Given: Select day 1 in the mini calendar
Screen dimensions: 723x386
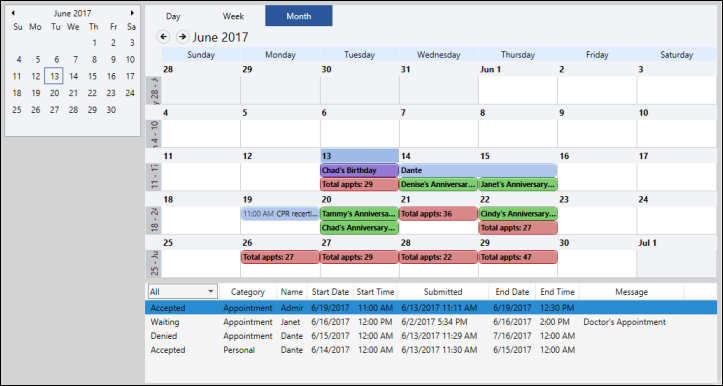Looking at the screenshot, I should [94, 43].
